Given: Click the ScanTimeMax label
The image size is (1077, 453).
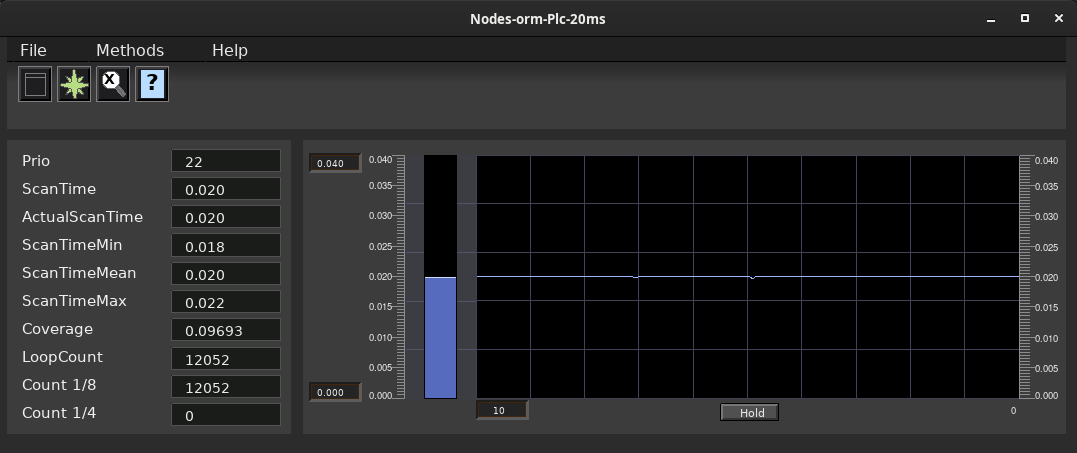Looking at the screenshot, I should tap(74, 301).
